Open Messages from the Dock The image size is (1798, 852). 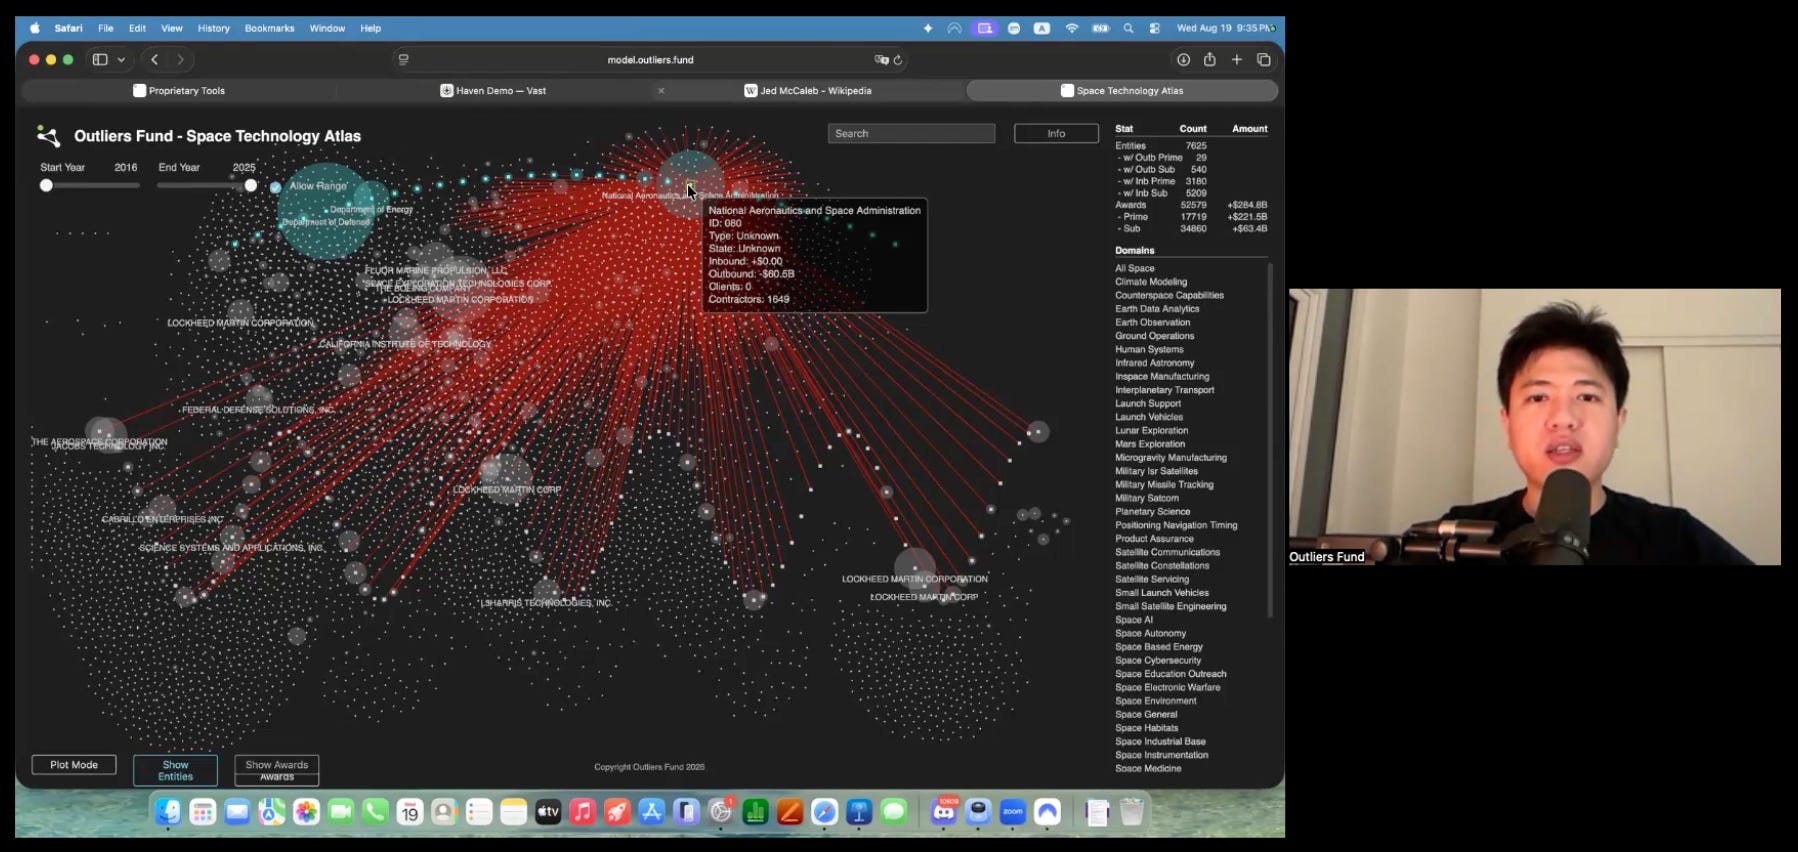coord(894,812)
